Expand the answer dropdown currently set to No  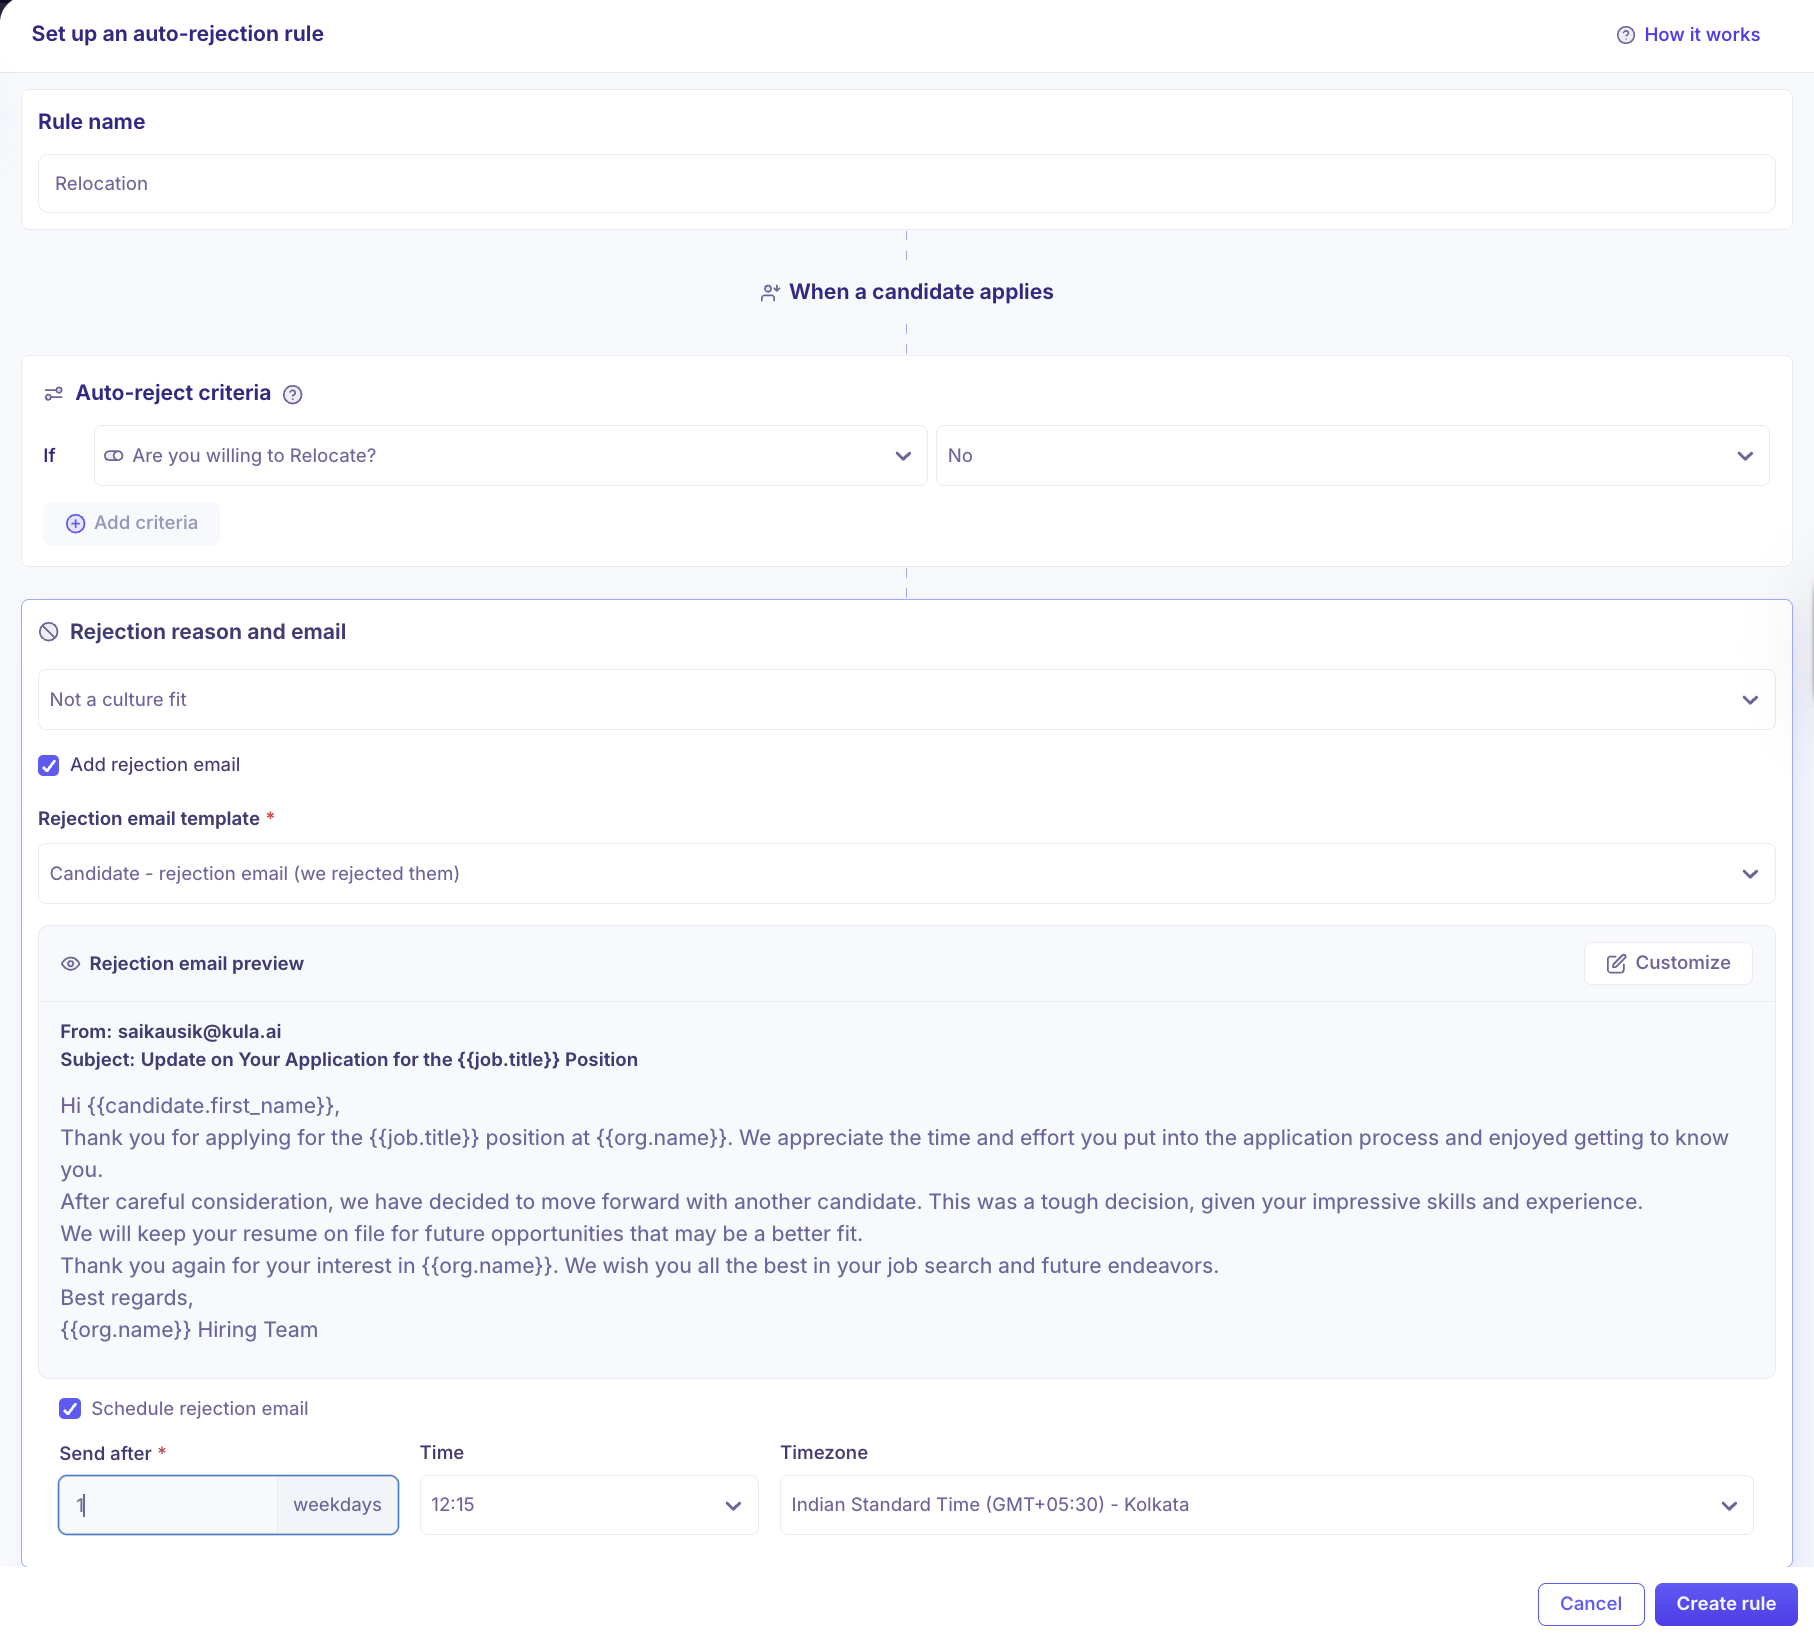click(x=1353, y=455)
